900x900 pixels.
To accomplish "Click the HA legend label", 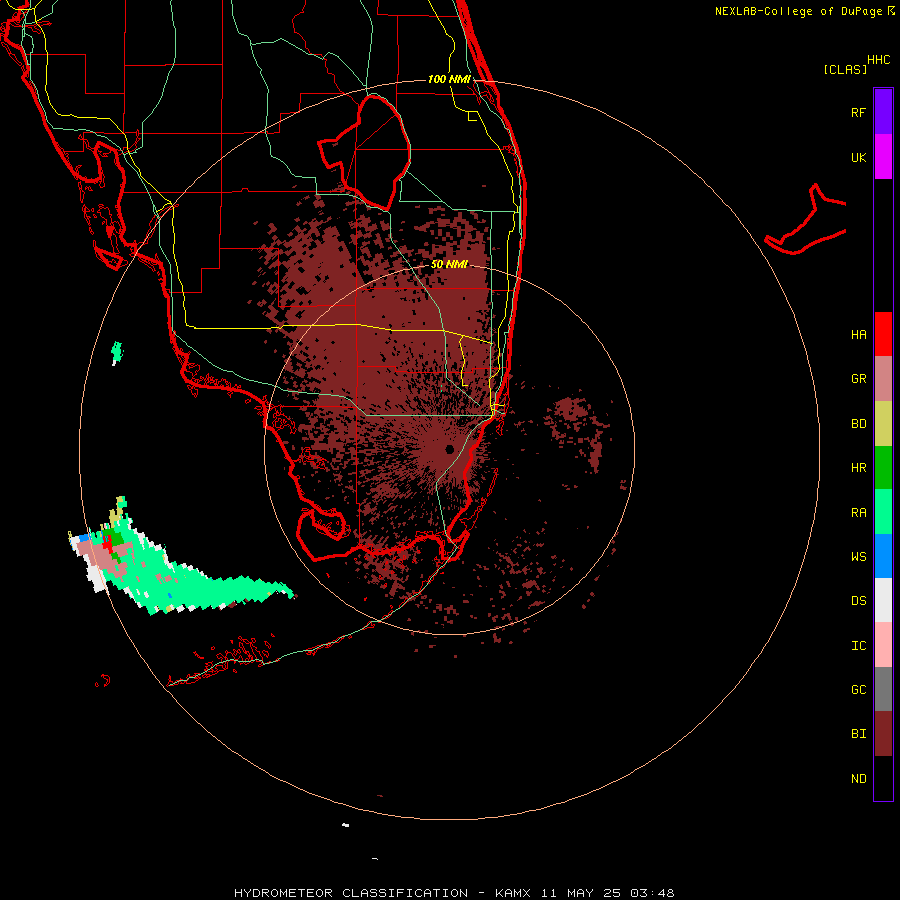I will click(x=858, y=335).
